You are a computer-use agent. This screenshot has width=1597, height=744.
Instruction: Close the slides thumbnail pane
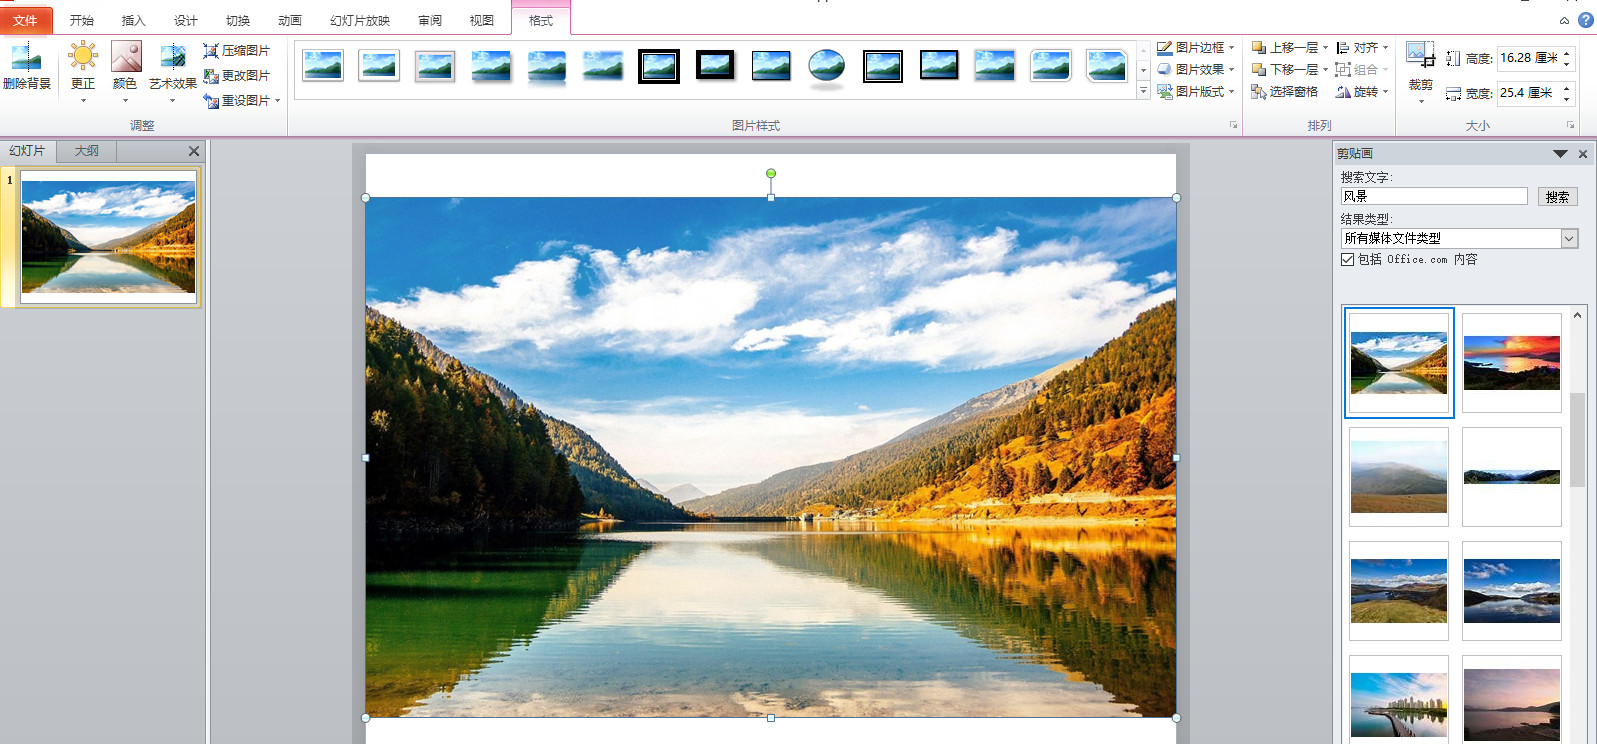pos(194,151)
